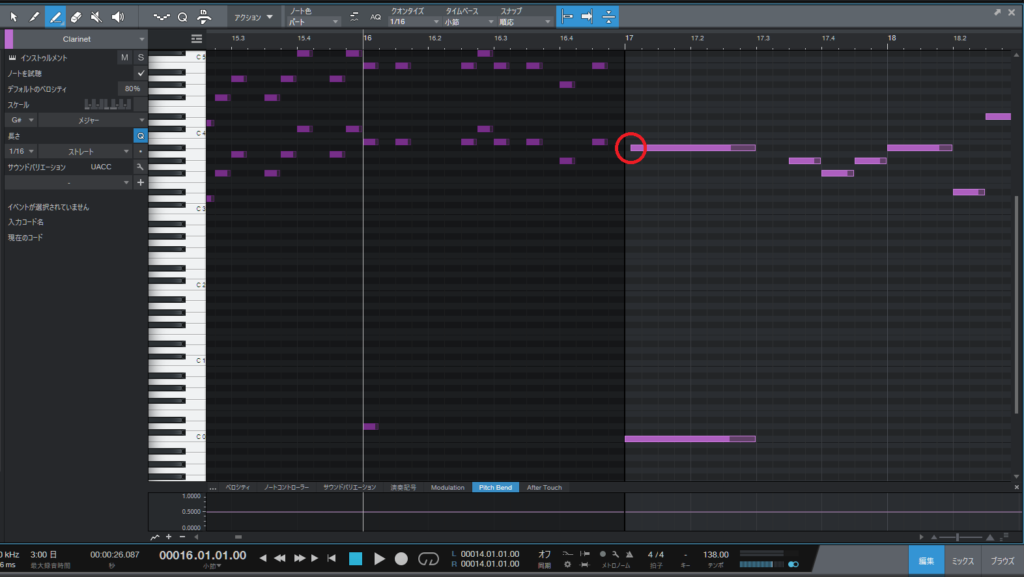
Task: Toggle the loop button in the transport
Action: 429,558
